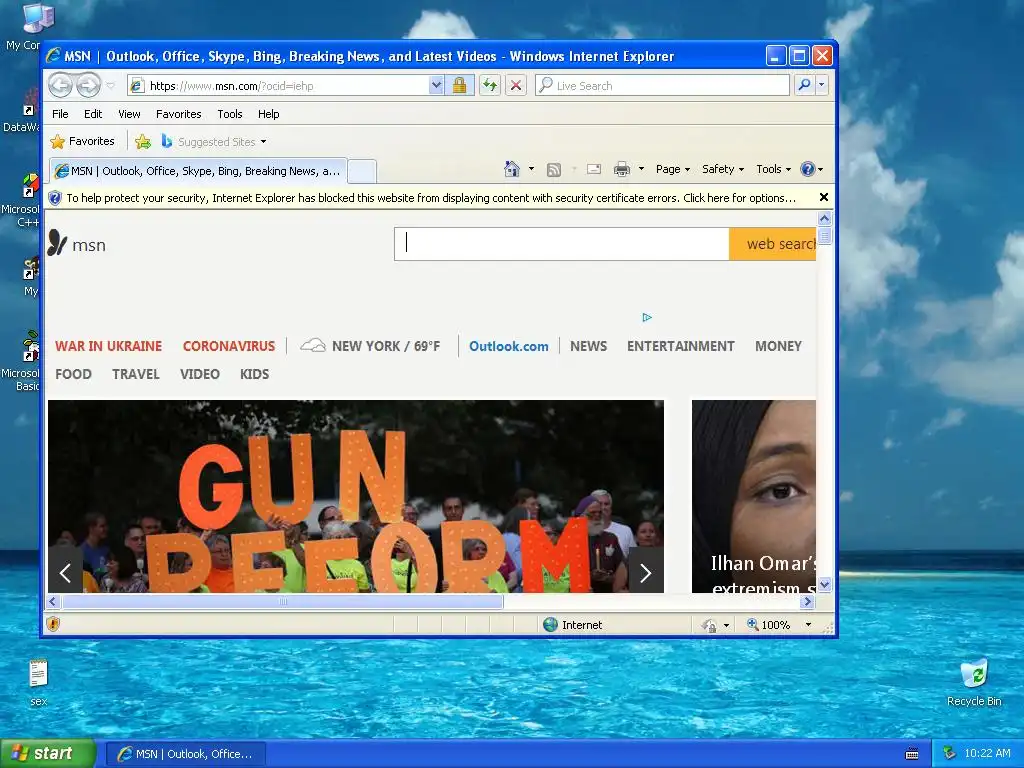
Task: Stop loading with red X icon
Action: (x=516, y=86)
